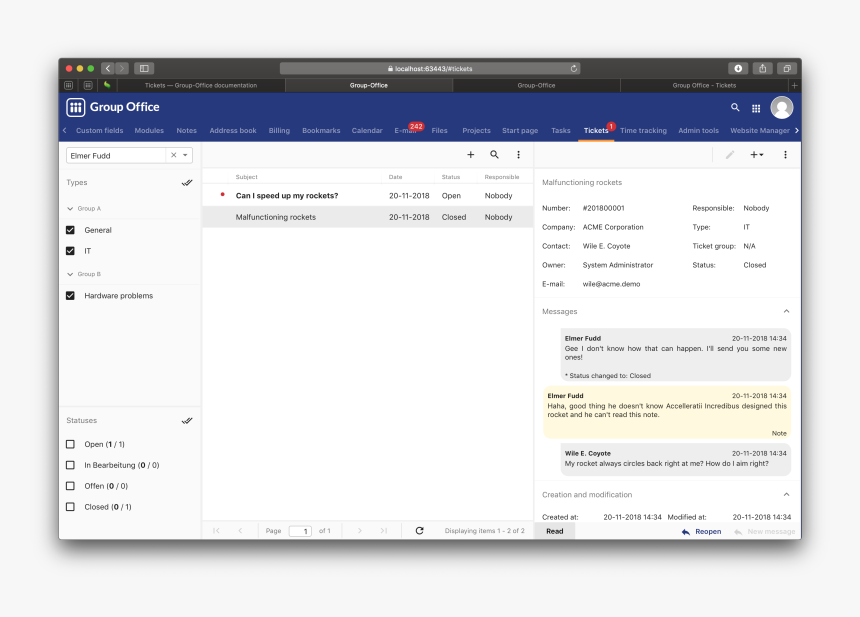The height and width of the screenshot is (617, 860).
Task: Click the New message button
Action: pos(765,531)
